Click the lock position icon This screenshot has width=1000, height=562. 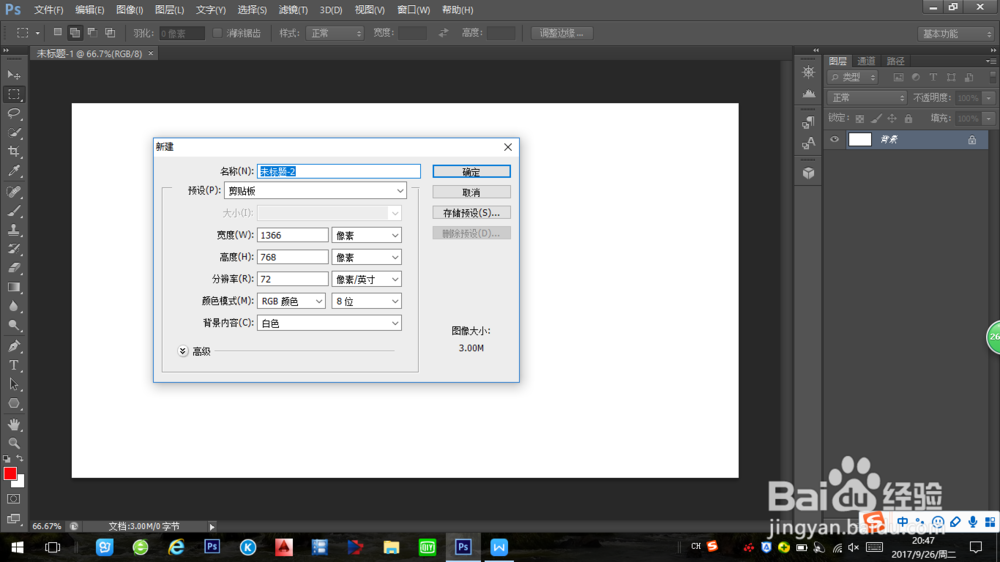click(892, 118)
